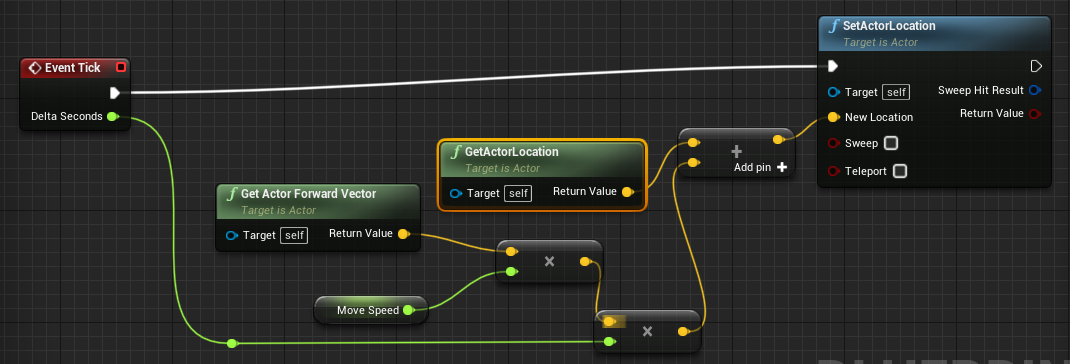Click SetActorLocation Return Value pin
The width and height of the screenshot is (1070, 364).
click(x=1035, y=113)
